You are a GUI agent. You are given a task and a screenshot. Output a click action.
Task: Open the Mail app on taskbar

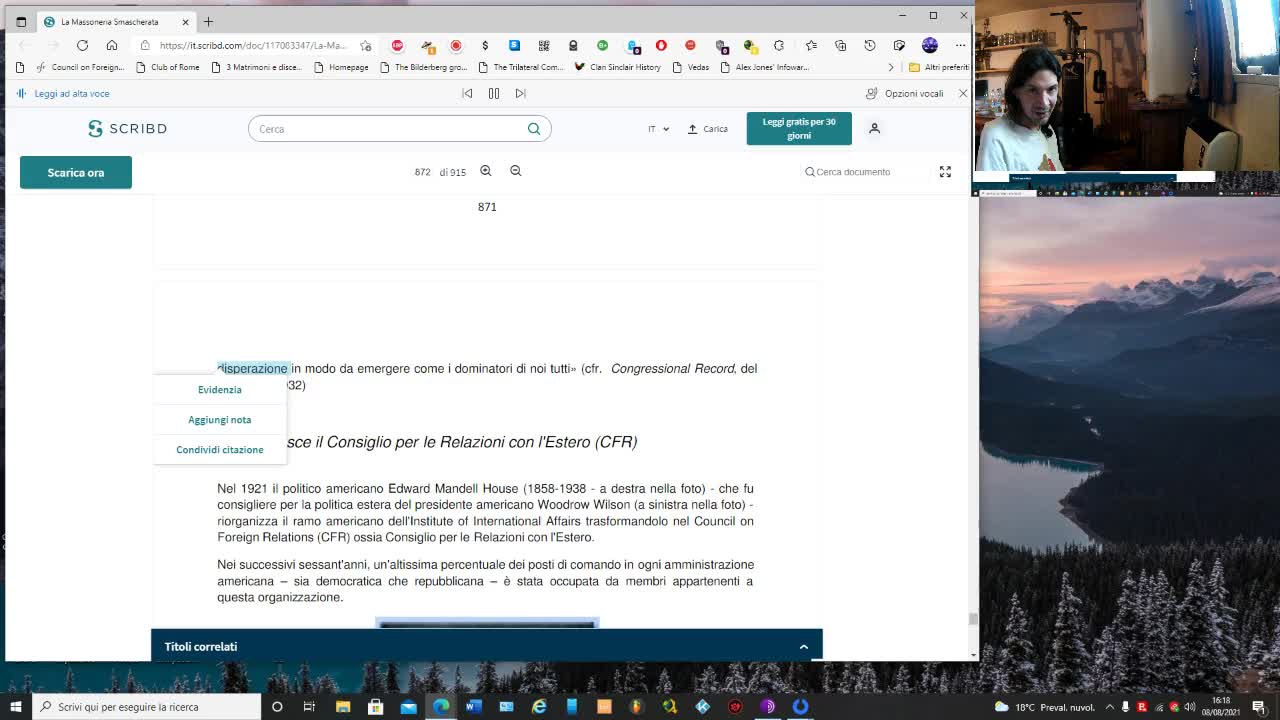click(408, 706)
